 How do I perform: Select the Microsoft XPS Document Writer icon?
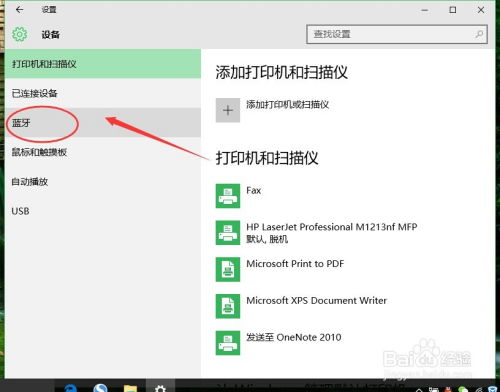point(228,306)
